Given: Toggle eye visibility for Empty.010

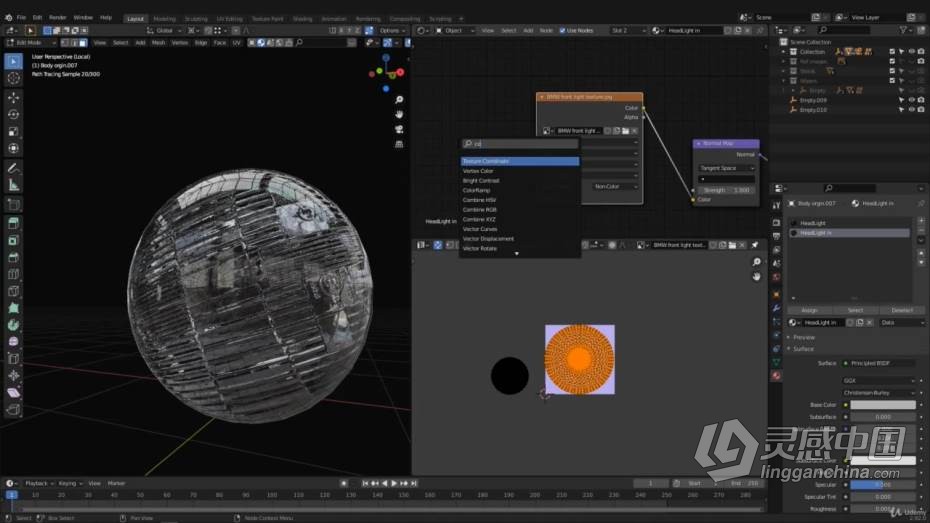Looking at the screenshot, I should tap(912, 110).
